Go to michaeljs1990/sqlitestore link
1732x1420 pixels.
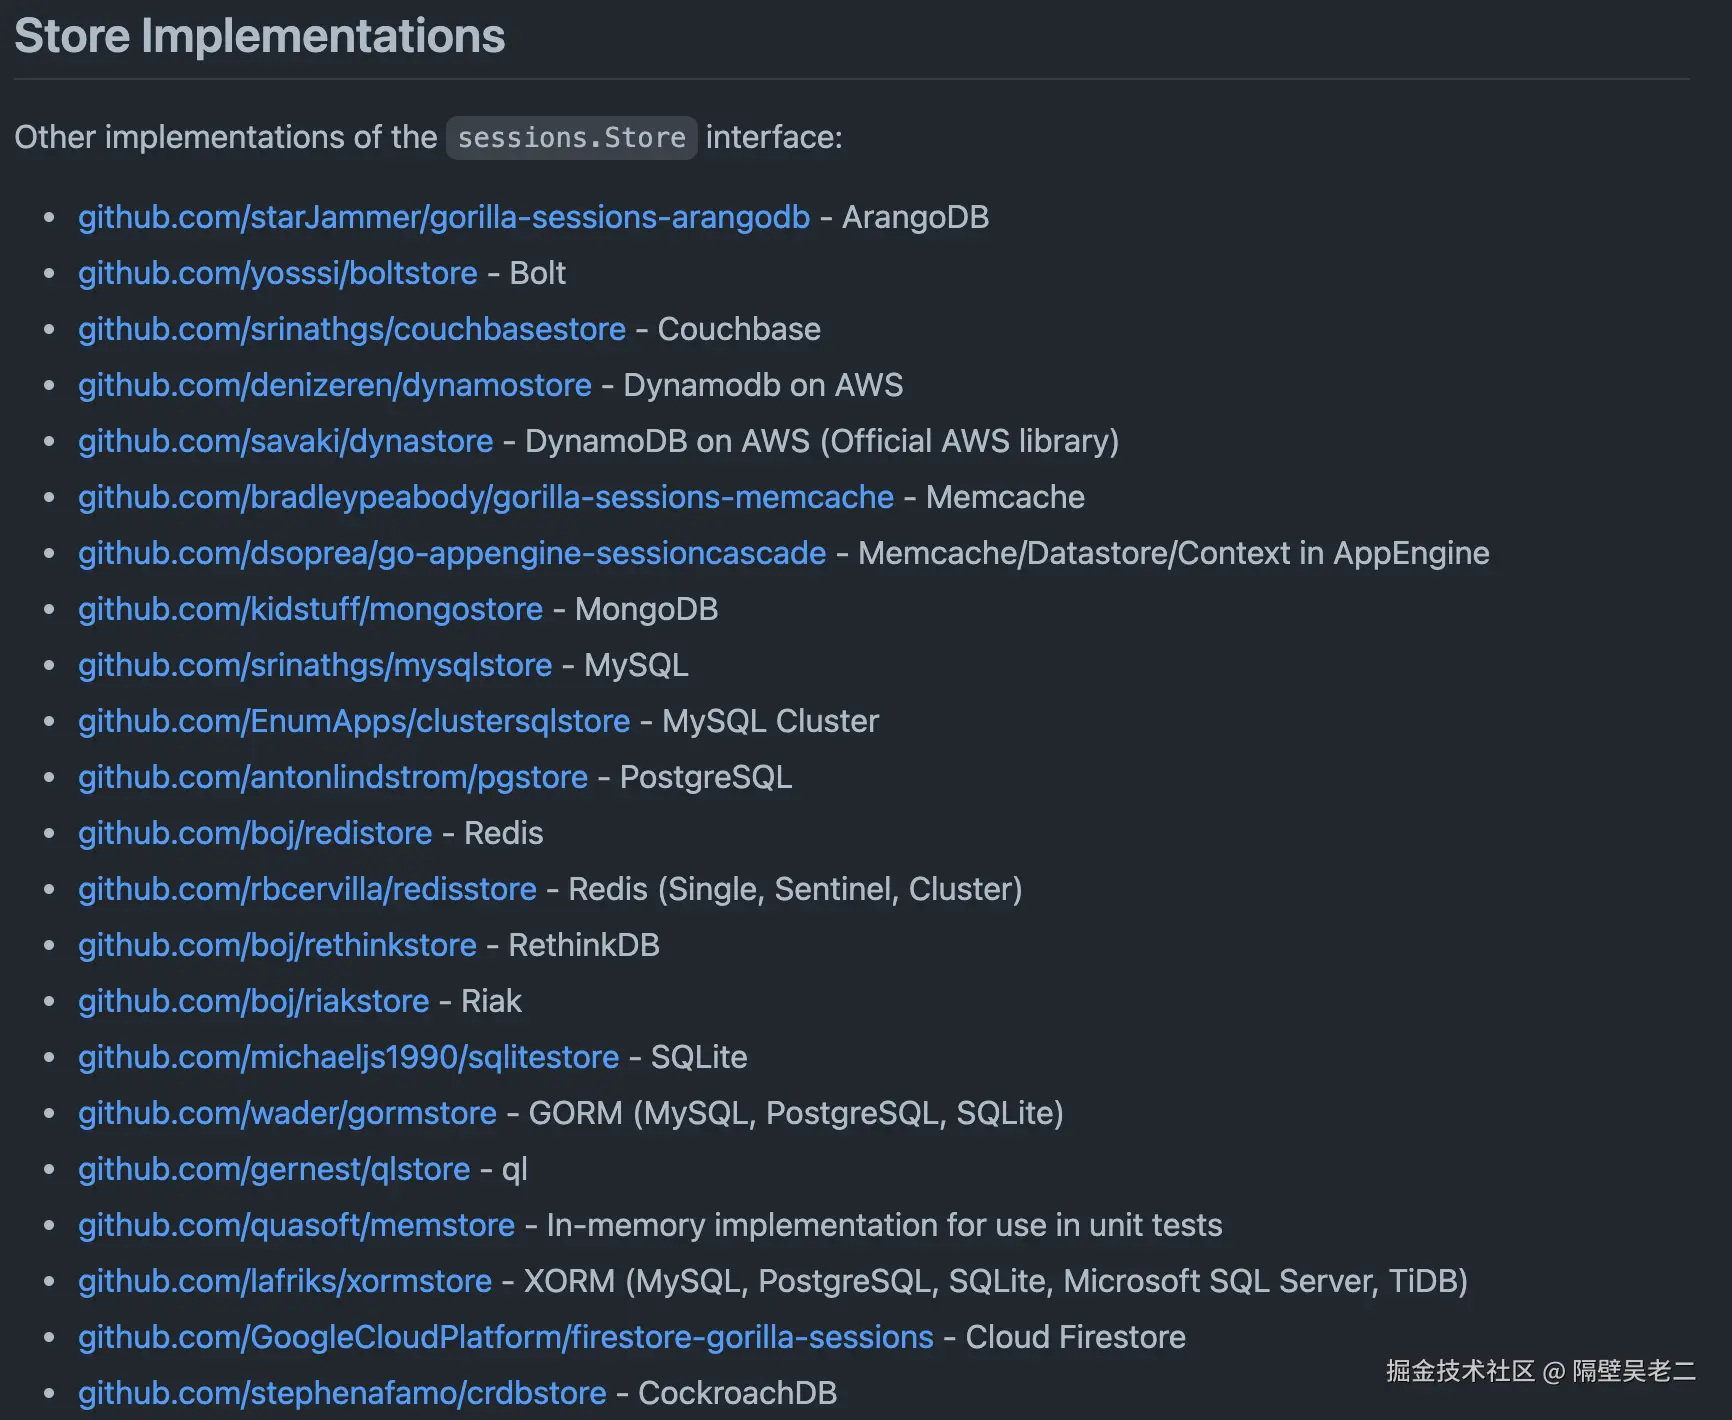(349, 1057)
